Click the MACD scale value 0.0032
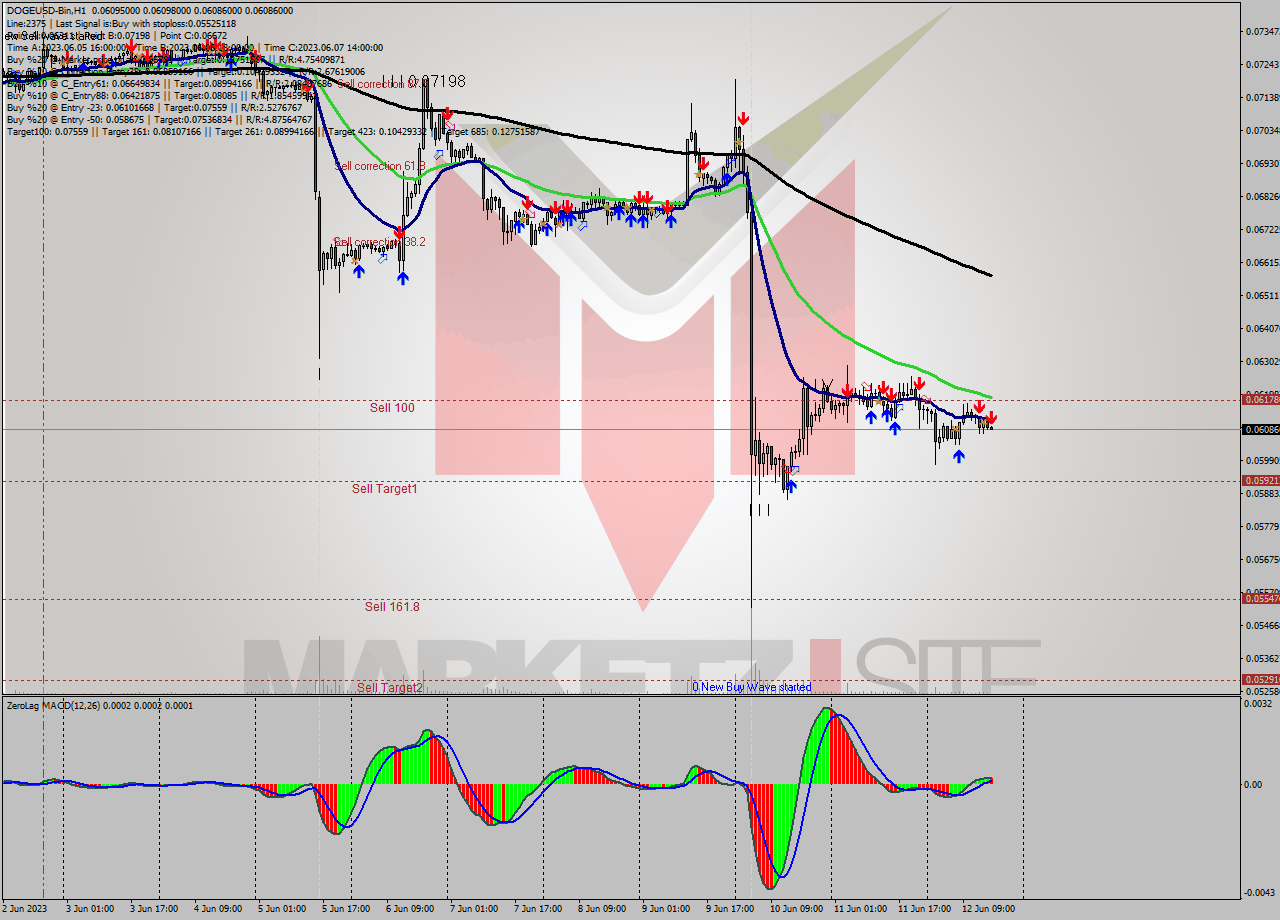The height and width of the screenshot is (920, 1280). tap(1257, 704)
